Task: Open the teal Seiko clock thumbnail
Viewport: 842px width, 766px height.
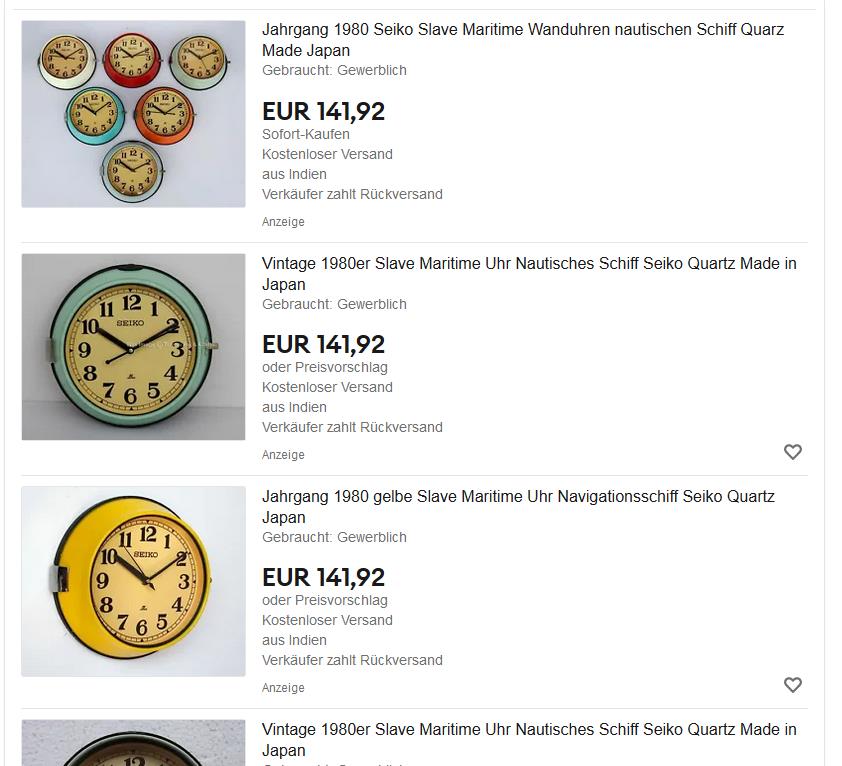Action: pos(133,347)
